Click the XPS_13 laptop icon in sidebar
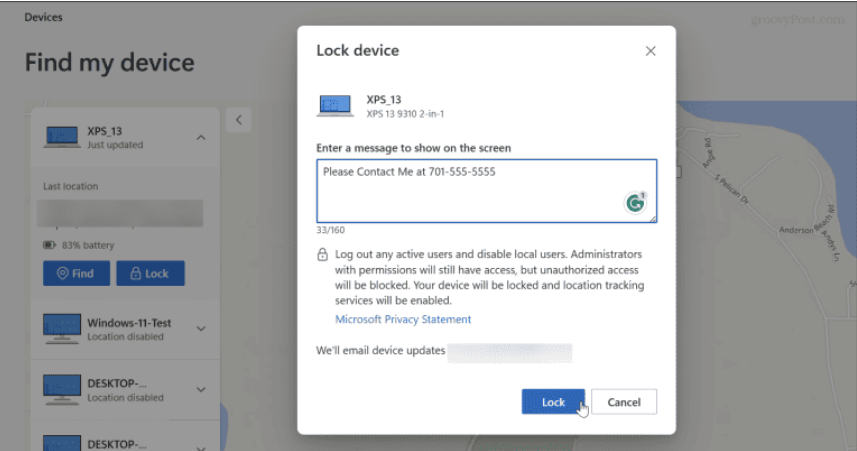 (62, 137)
